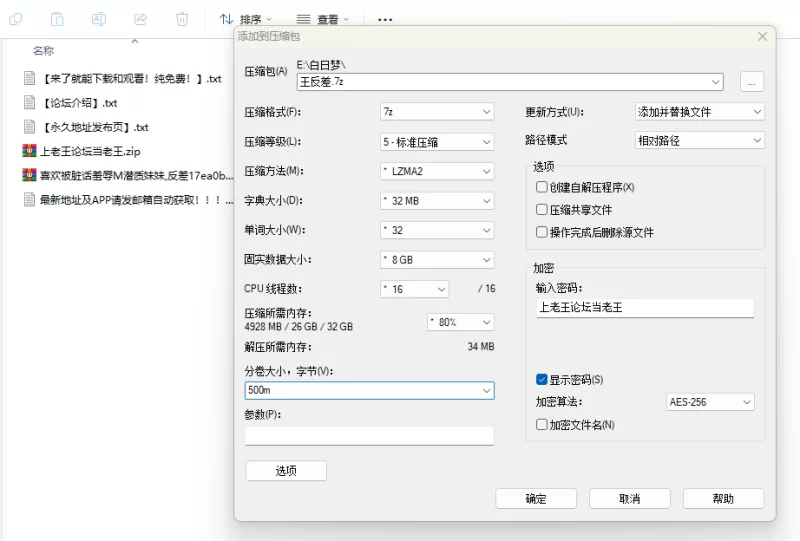Uncheck the 显示密码 checkbox
This screenshot has height=541, width=800.
click(x=542, y=380)
